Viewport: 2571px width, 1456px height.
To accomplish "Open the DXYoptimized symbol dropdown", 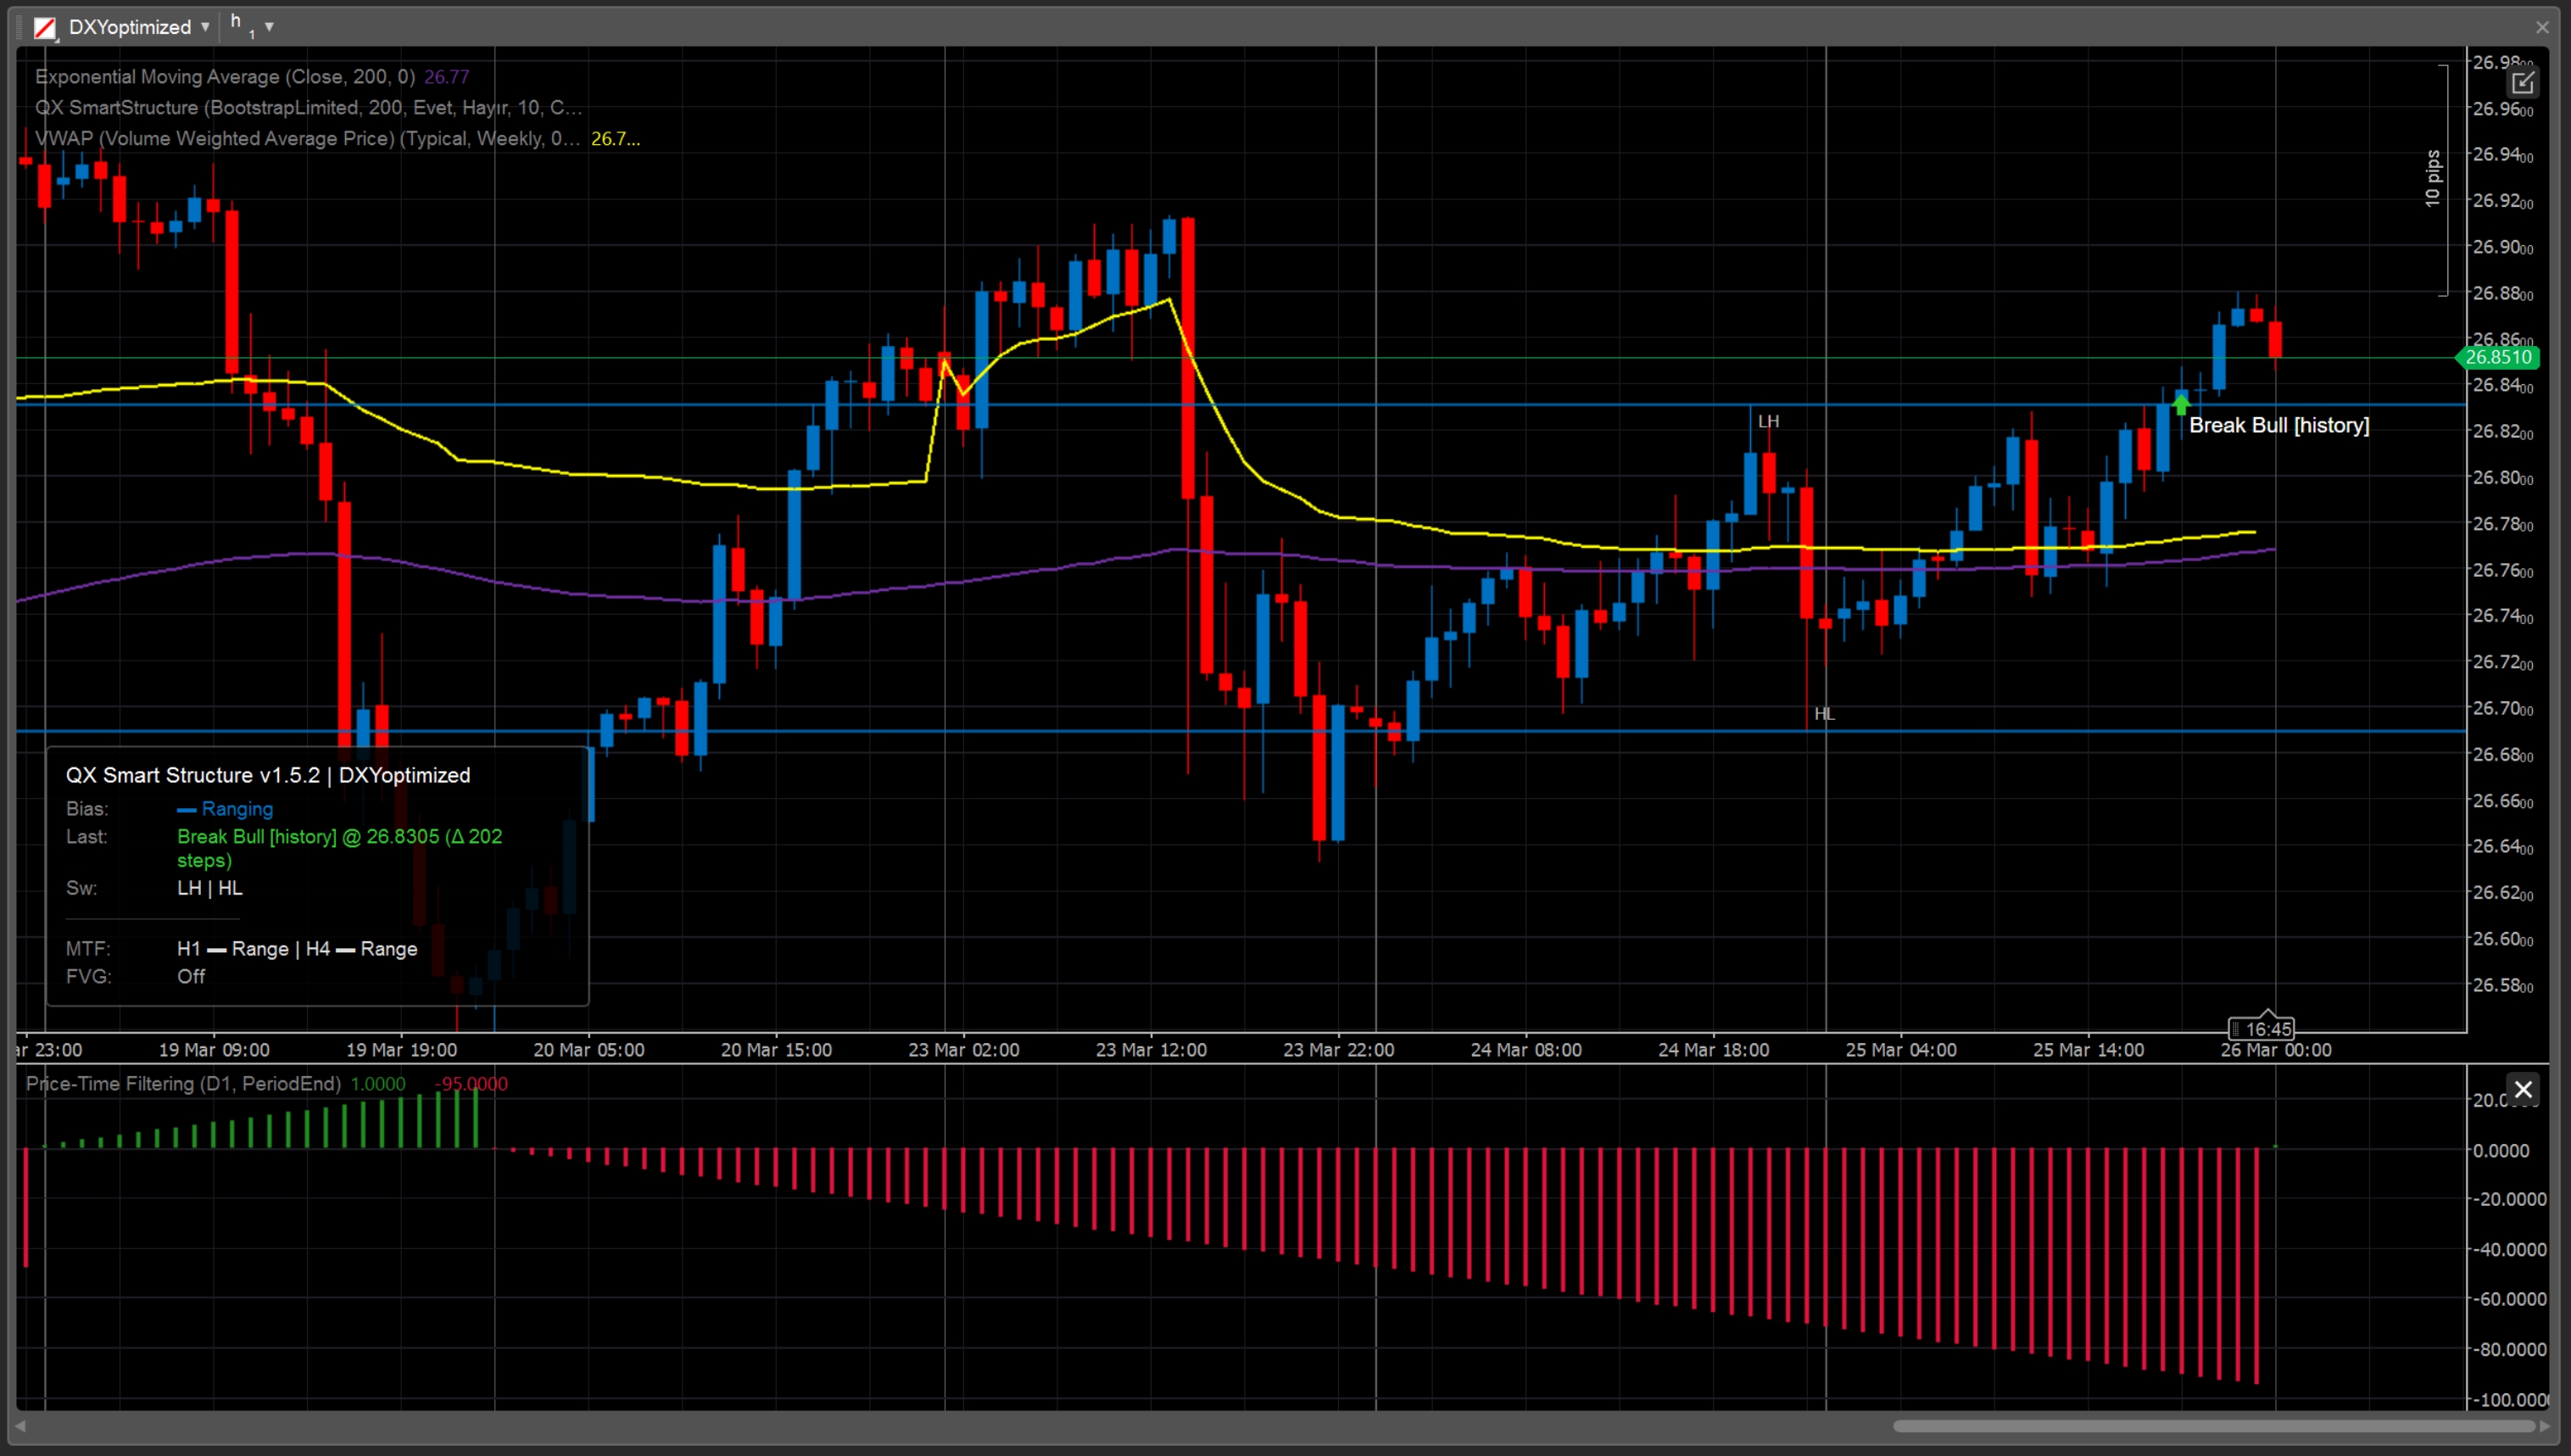I will [x=205, y=27].
